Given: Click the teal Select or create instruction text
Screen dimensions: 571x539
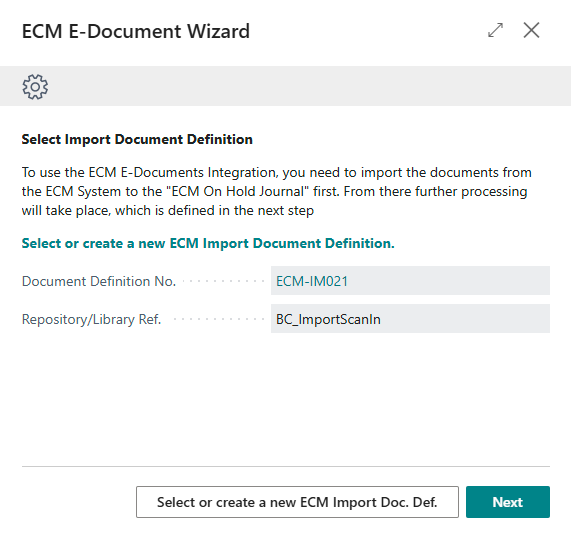Looking at the screenshot, I should coord(208,243).
